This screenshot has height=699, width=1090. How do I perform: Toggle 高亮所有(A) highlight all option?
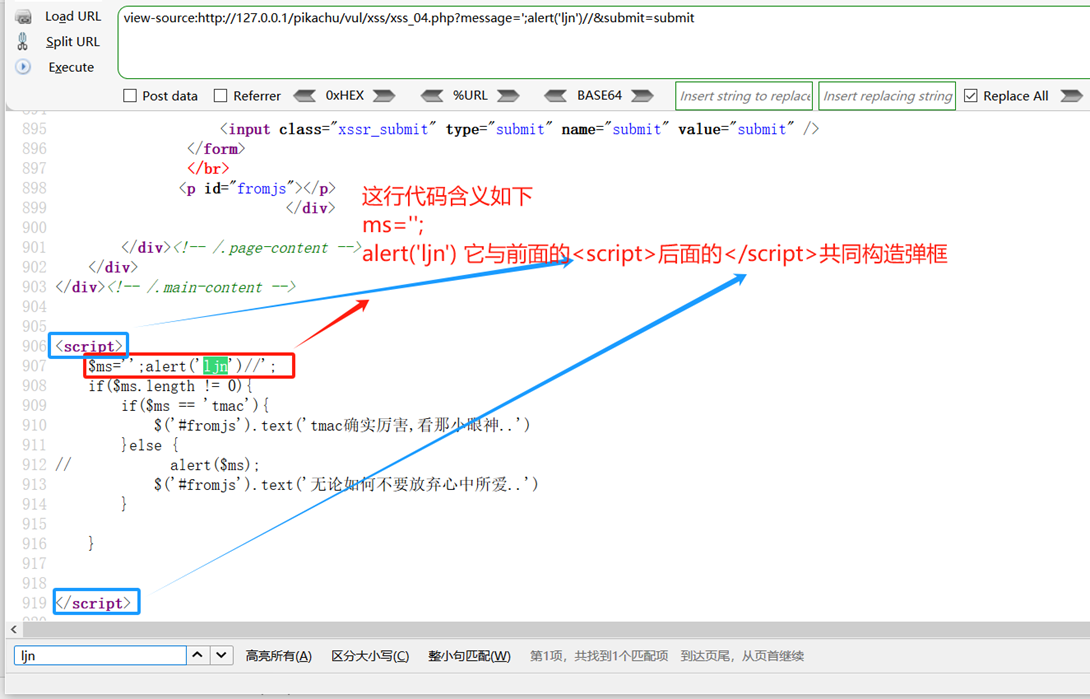[278, 656]
